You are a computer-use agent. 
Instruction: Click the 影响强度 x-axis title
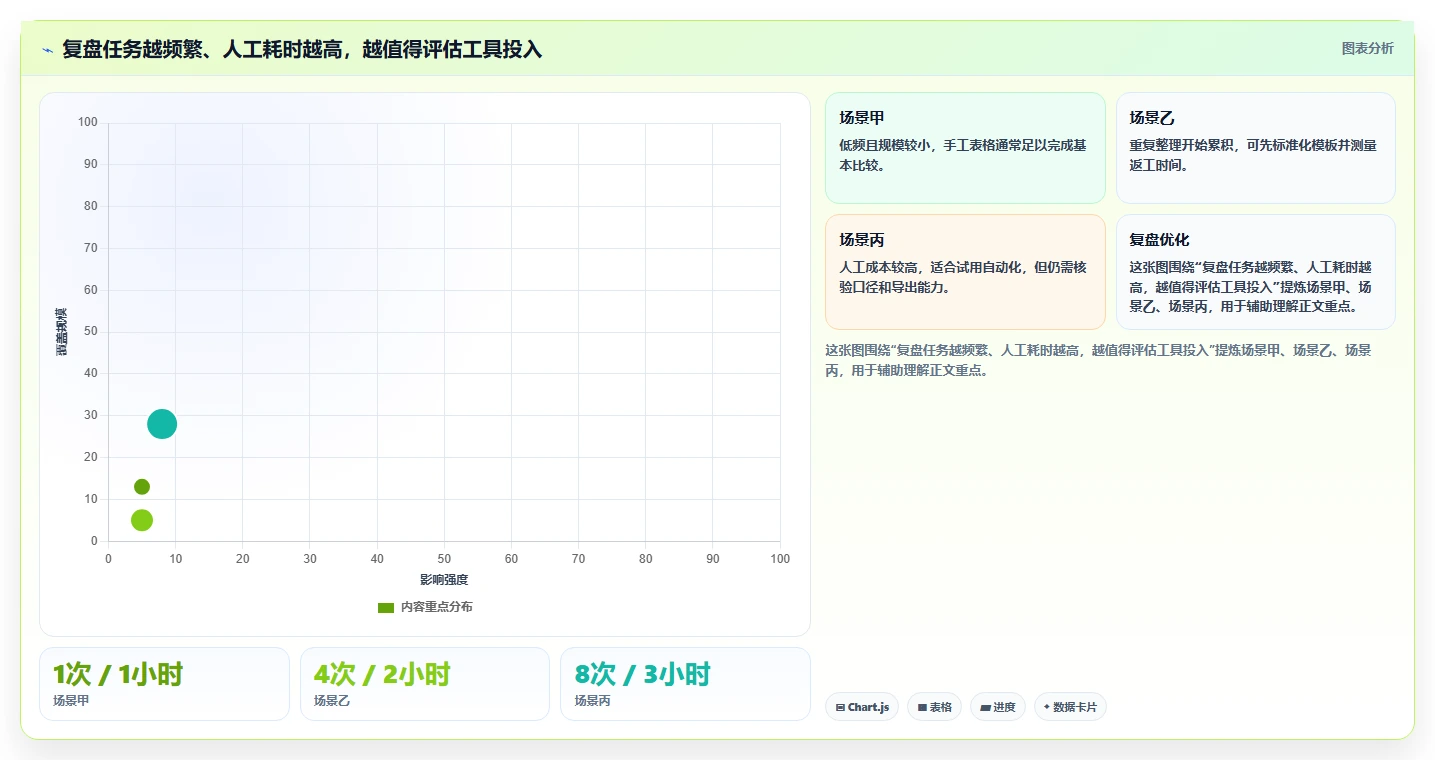[444, 580]
